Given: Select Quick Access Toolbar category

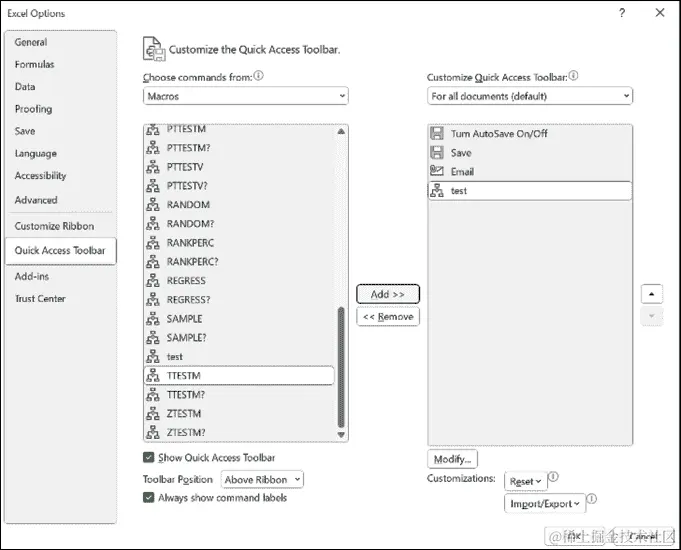Looking at the screenshot, I should 61,251.
